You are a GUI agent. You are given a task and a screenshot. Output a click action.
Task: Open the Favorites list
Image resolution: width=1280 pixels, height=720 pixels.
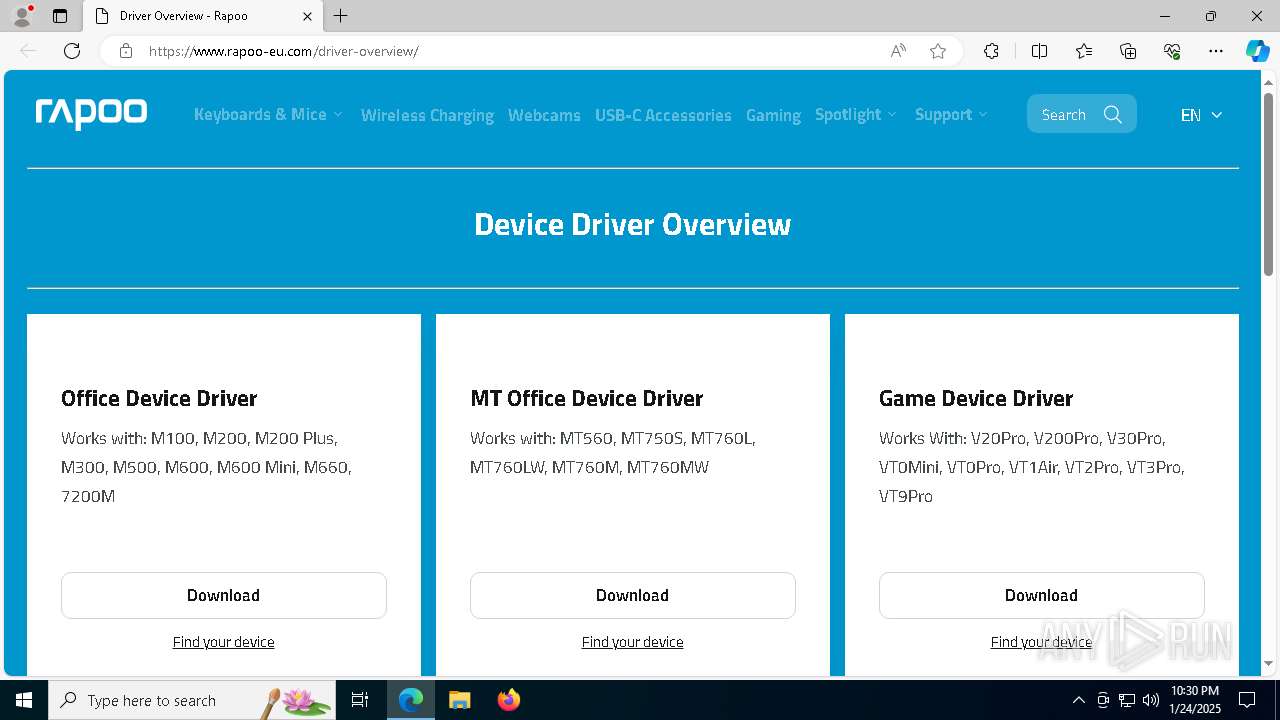pos(1084,51)
